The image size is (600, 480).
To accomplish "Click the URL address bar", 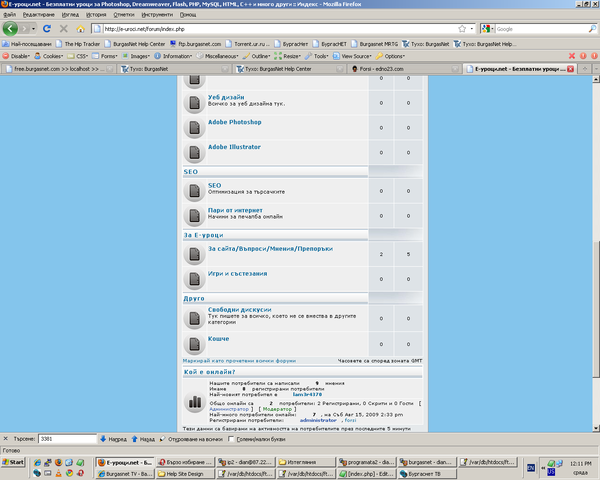I will [279, 29].
